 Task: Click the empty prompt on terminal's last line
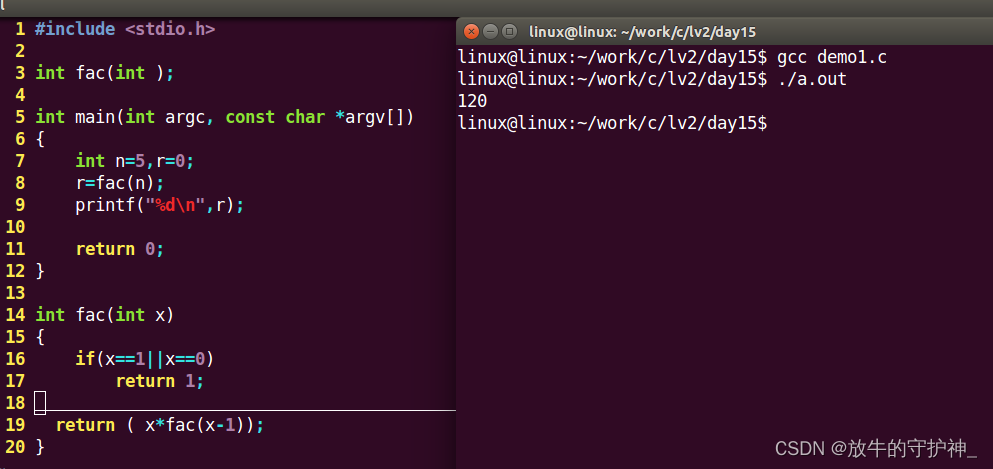(x=613, y=123)
